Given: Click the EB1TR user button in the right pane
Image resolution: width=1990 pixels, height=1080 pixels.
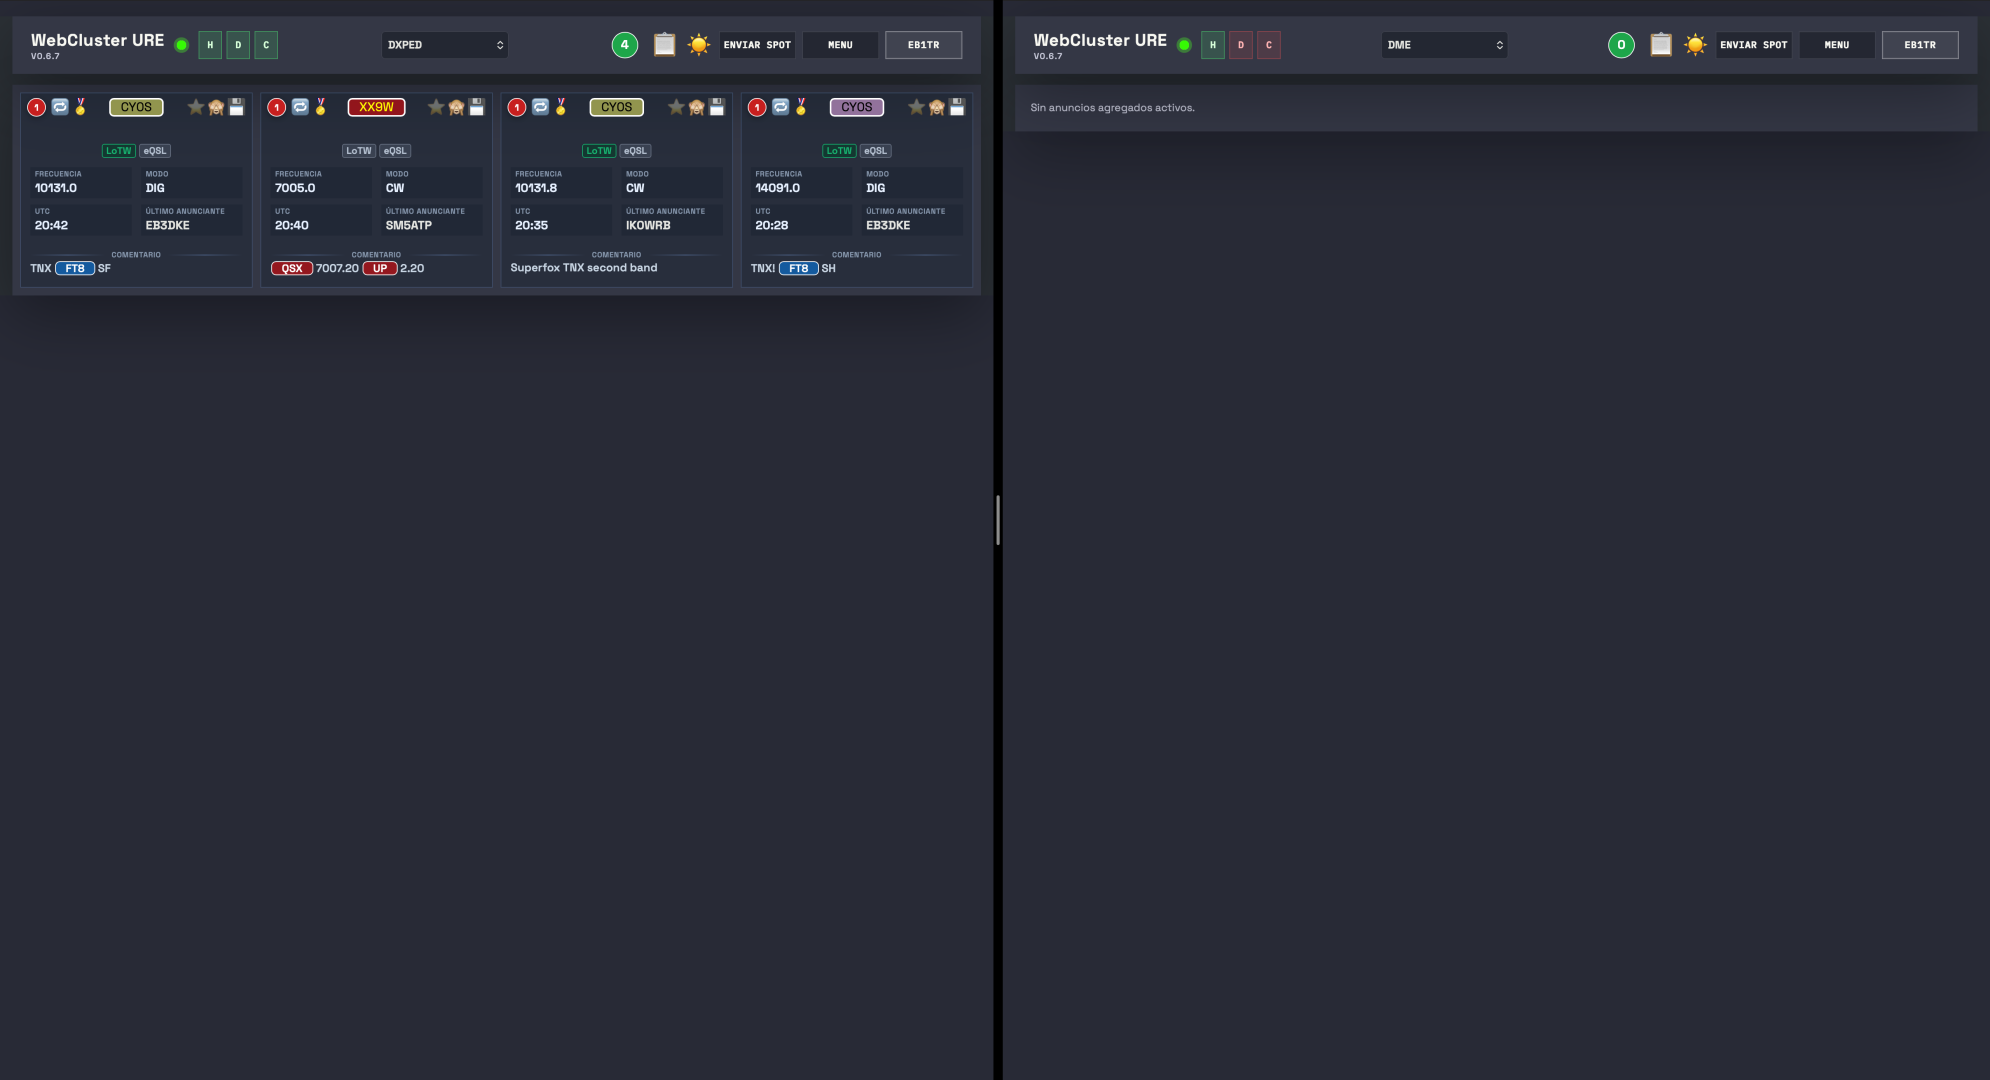Looking at the screenshot, I should coord(1920,45).
